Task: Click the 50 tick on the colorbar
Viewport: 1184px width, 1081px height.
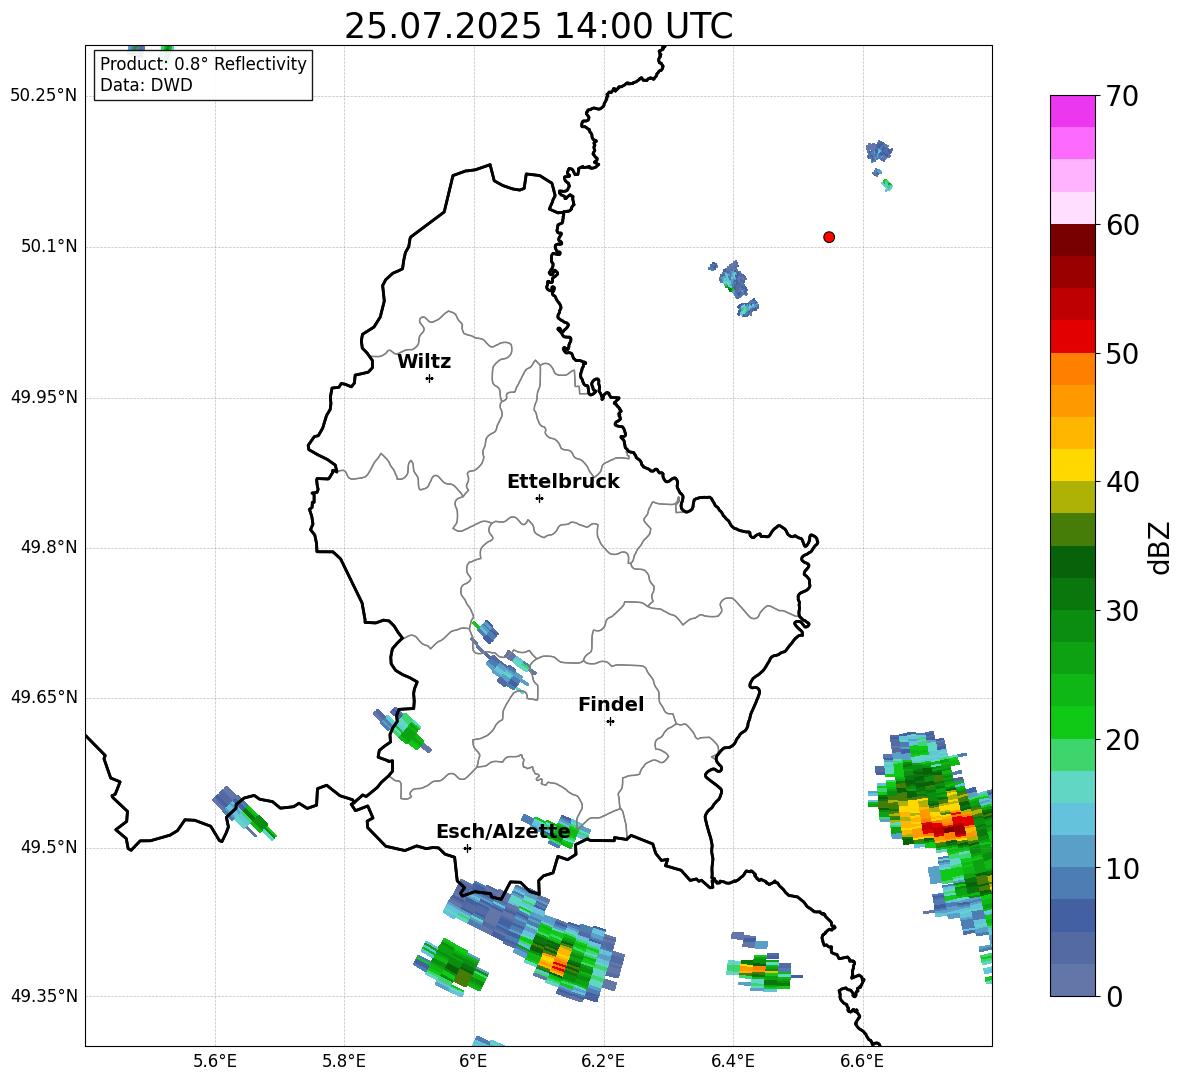Action: click(1123, 354)
